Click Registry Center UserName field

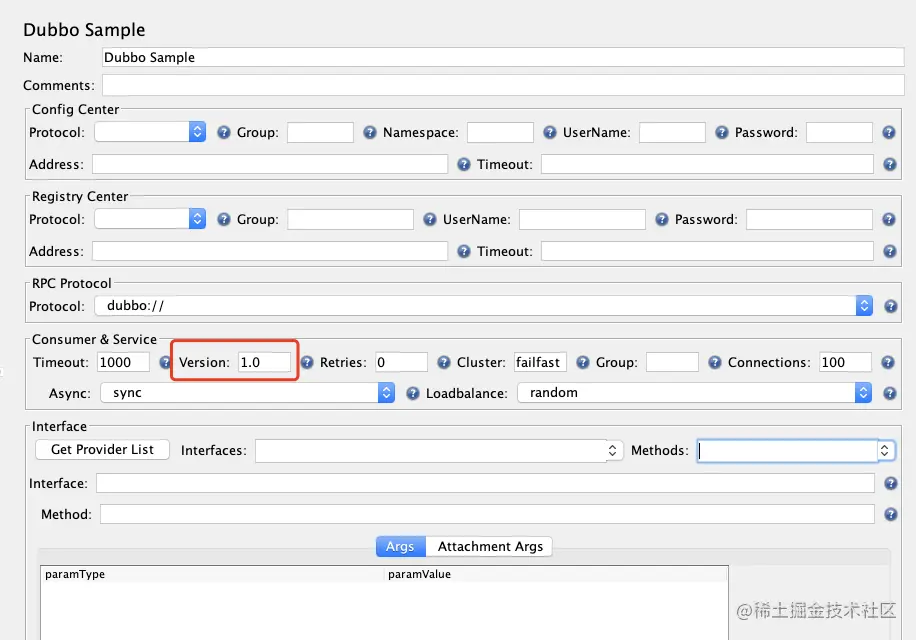[582, 220]
